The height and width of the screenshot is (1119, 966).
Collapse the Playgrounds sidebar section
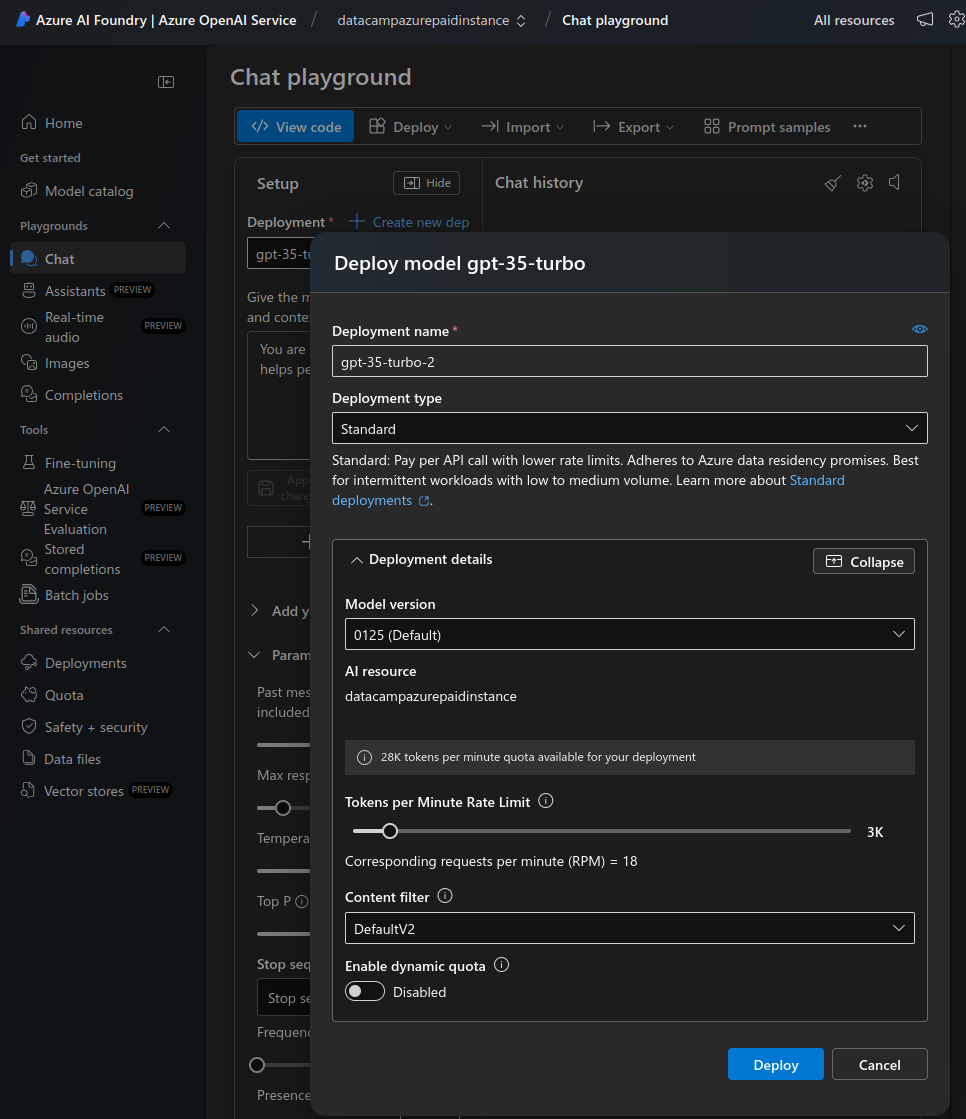pyautogui.click(x=163, y=226)
